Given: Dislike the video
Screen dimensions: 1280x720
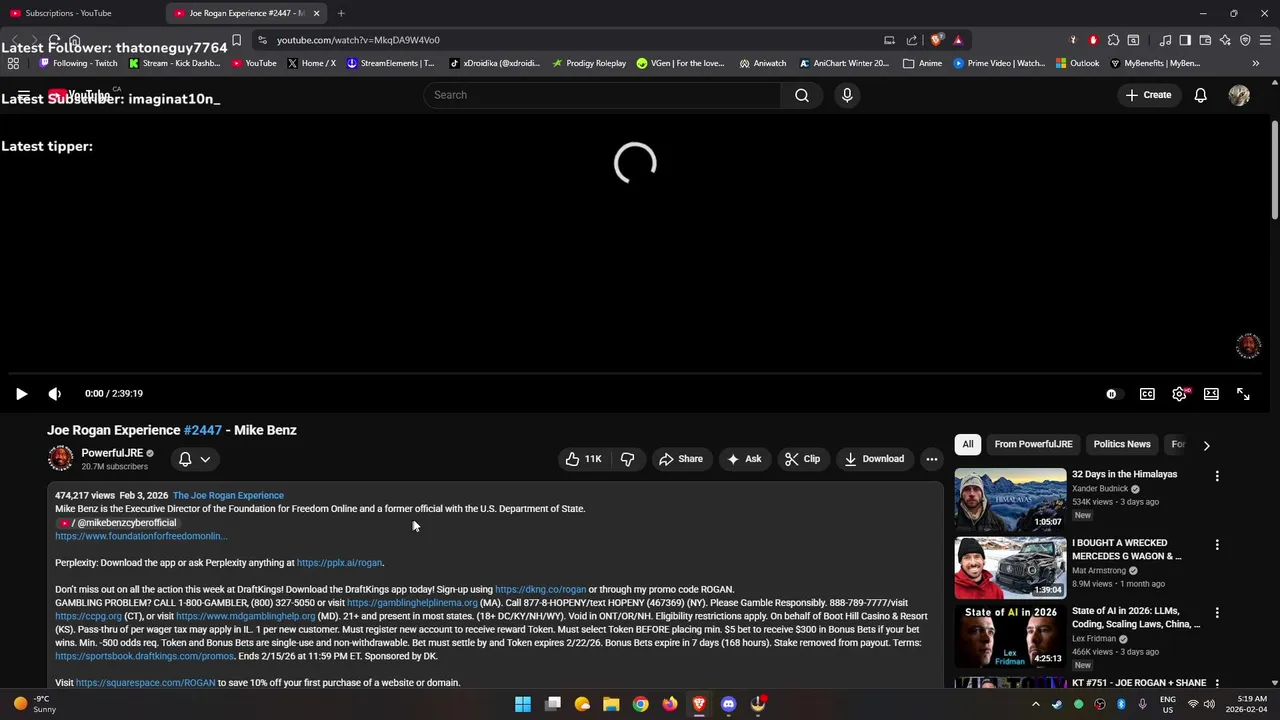Looking at the screenshot, I should pos(627,459).
